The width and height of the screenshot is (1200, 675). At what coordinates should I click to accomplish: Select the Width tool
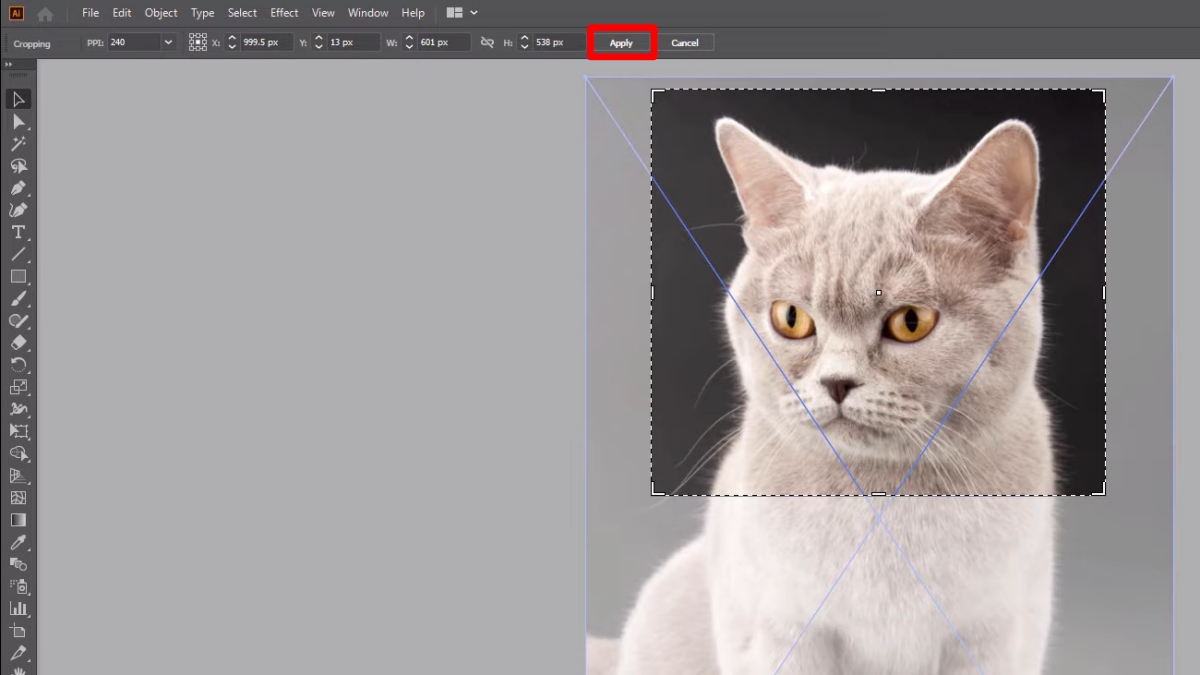coord(18,408)
